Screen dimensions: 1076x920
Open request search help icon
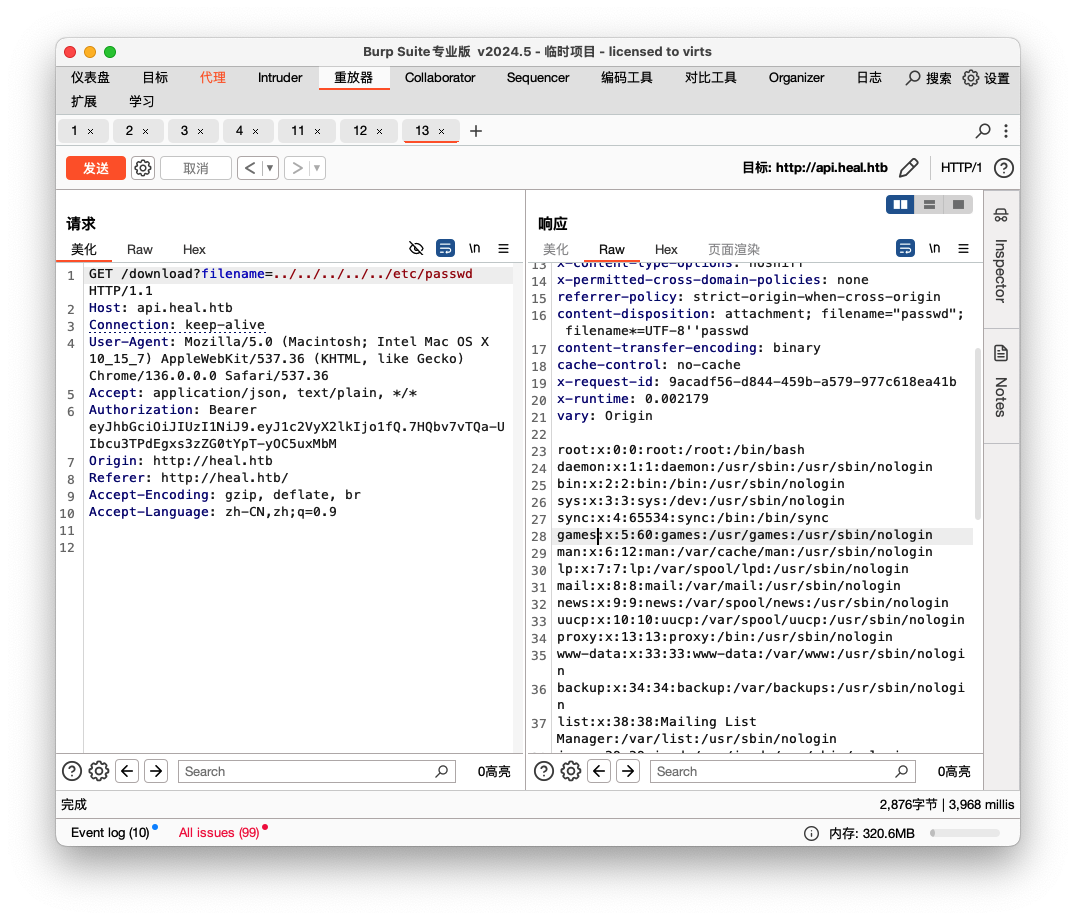pos(71,771)
